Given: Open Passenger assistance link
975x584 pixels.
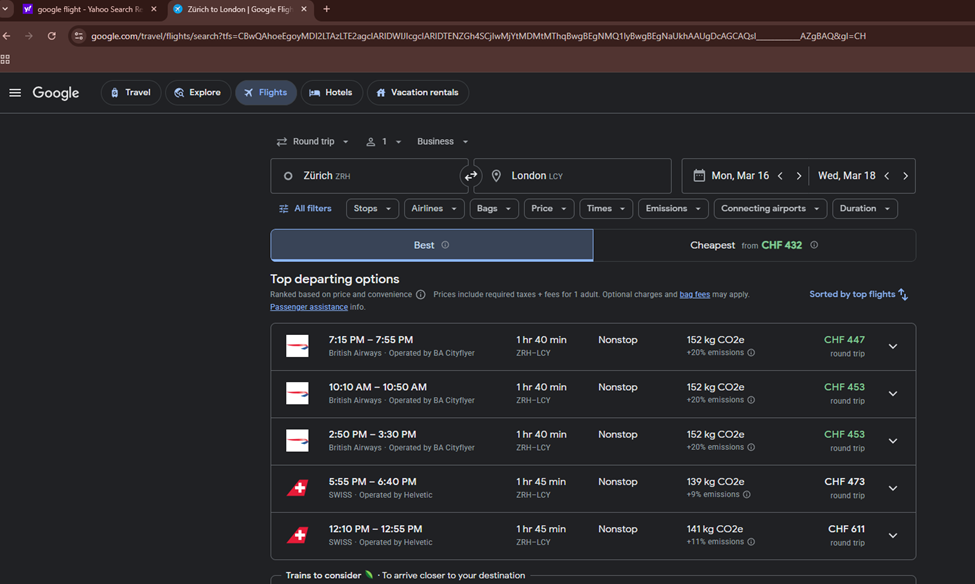Looking at the screenshot, I should (x=309, y=307).
